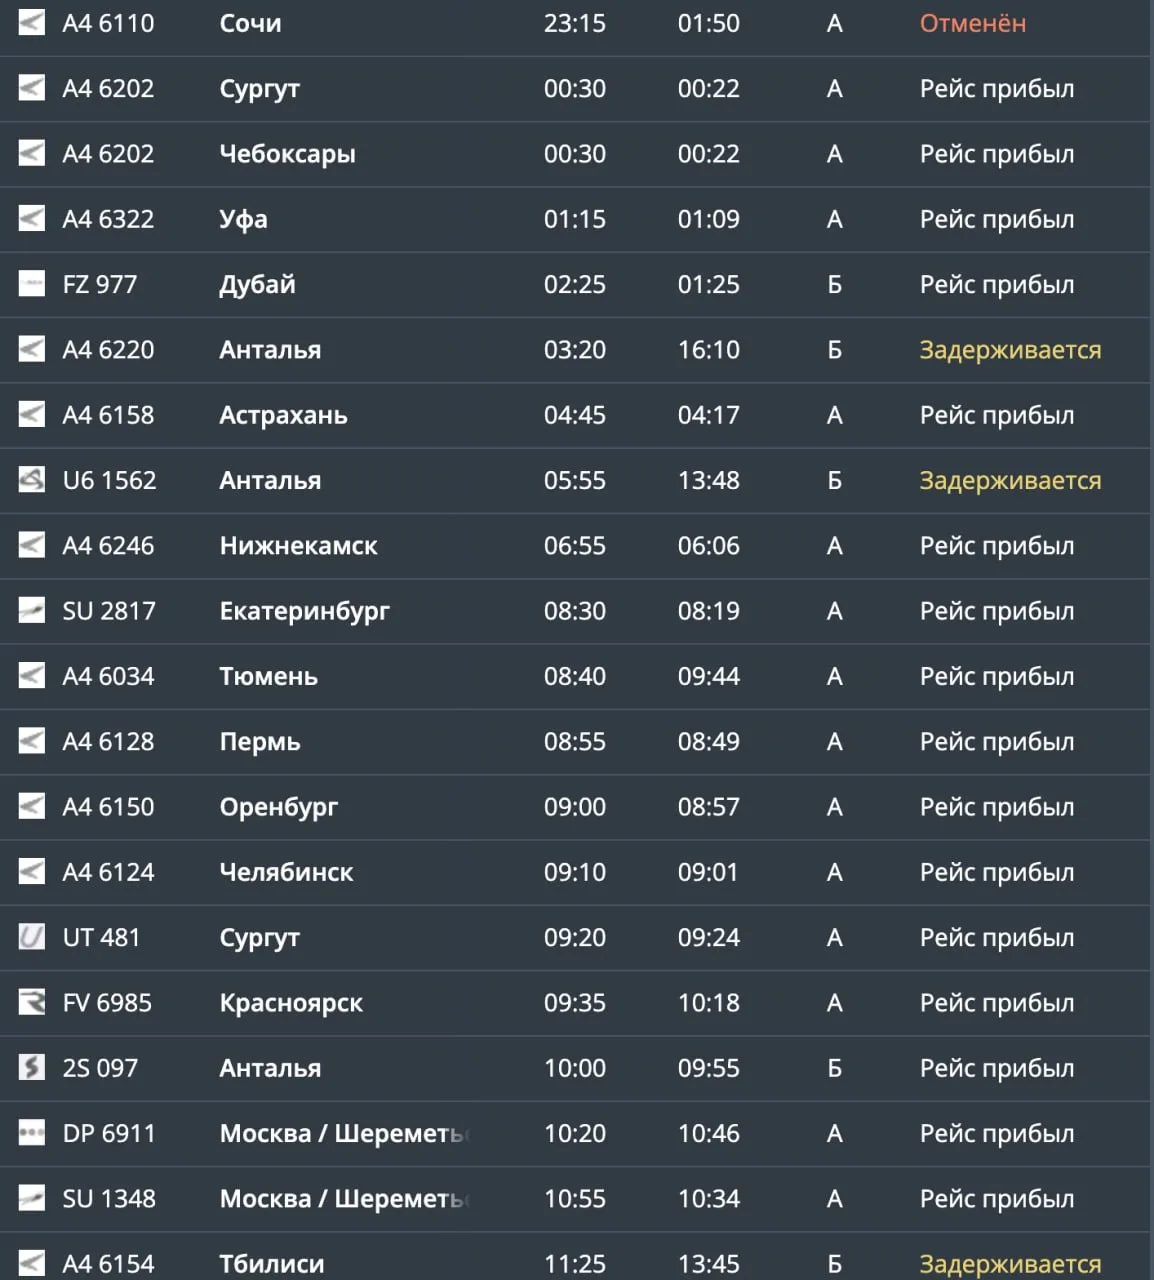Screen dimensions: 1154x1280
Task: Click the airline icon beside SU 1348
Action: (32, 1198)
